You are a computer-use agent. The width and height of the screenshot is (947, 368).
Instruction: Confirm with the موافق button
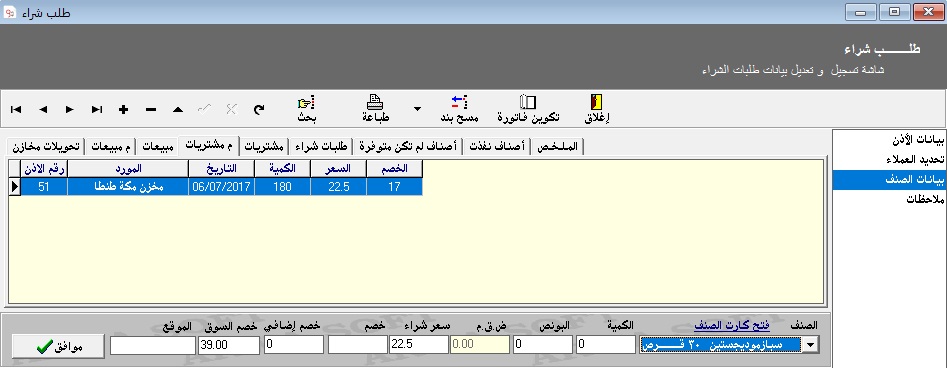click(x=59, y=346)
